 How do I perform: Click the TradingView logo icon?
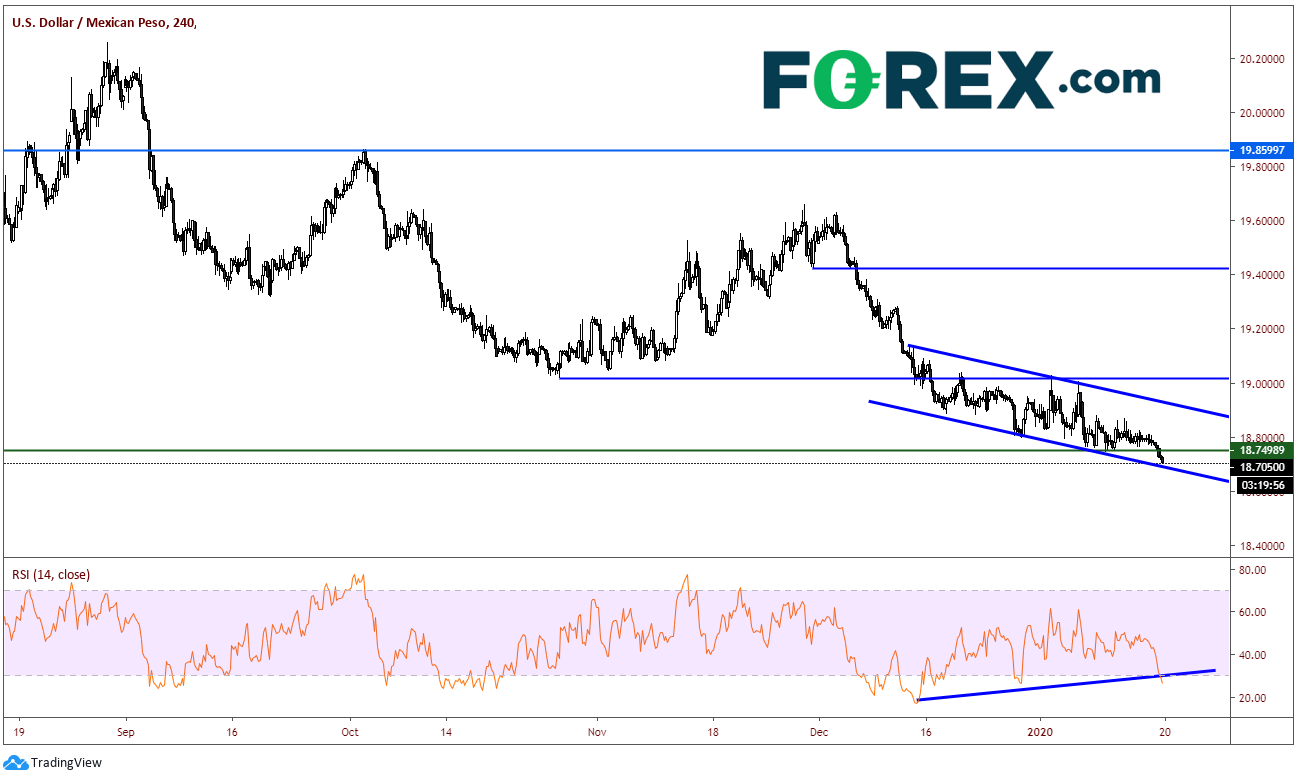[x=17, y=763]
